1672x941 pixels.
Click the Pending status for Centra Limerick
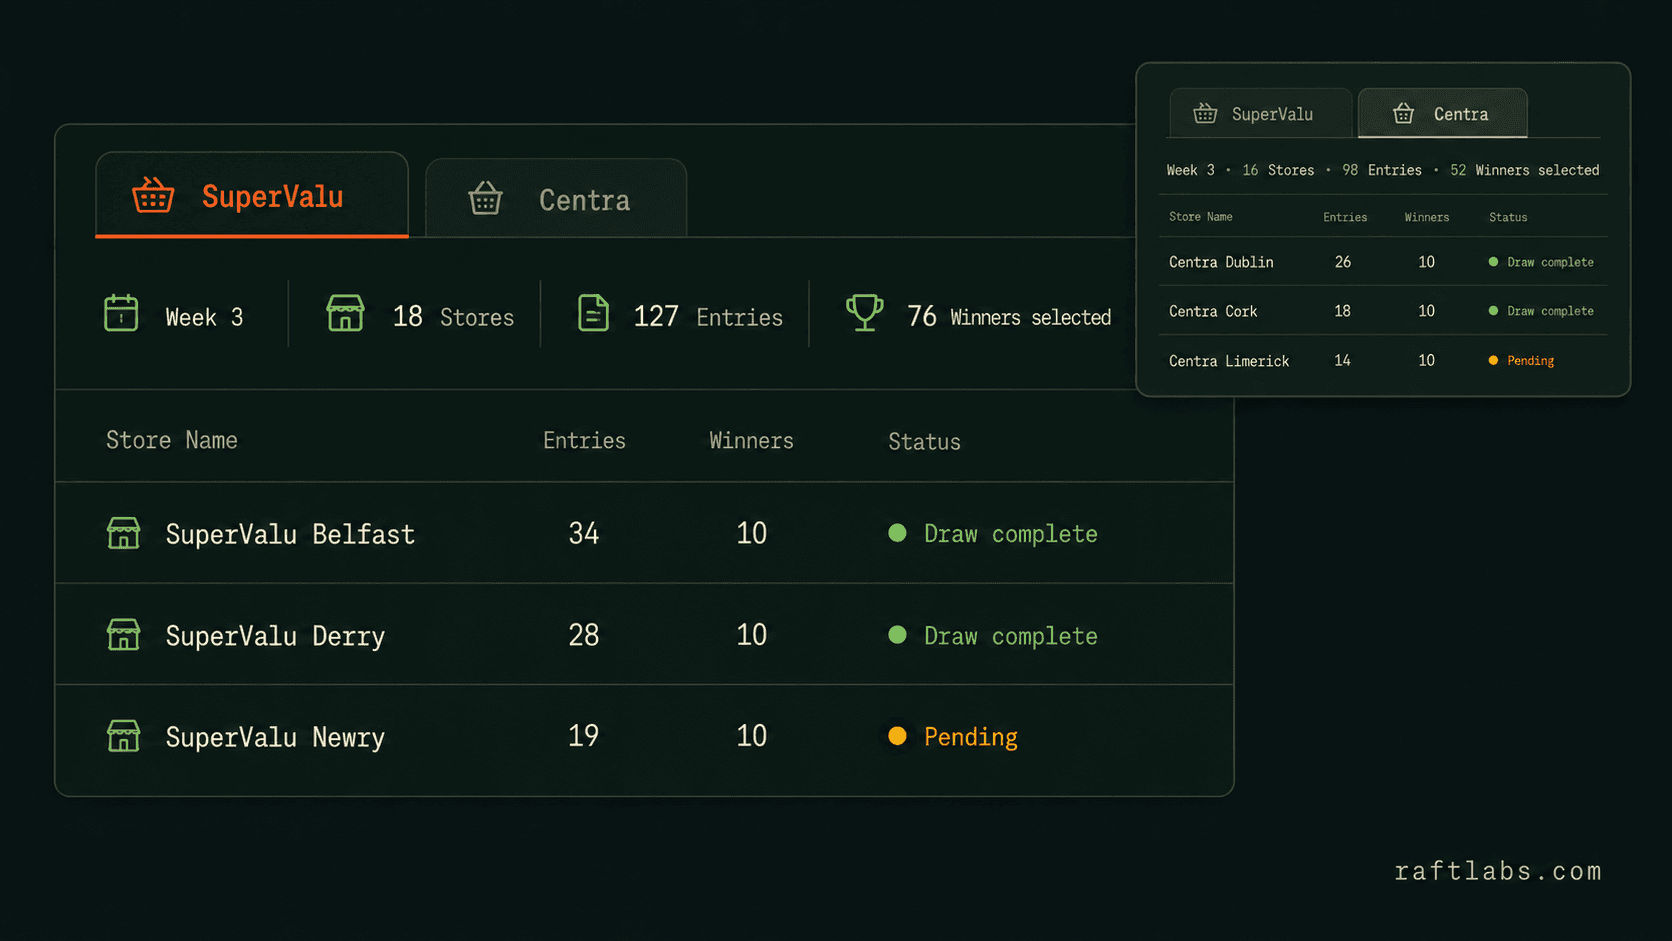[x=1530, y=360]
